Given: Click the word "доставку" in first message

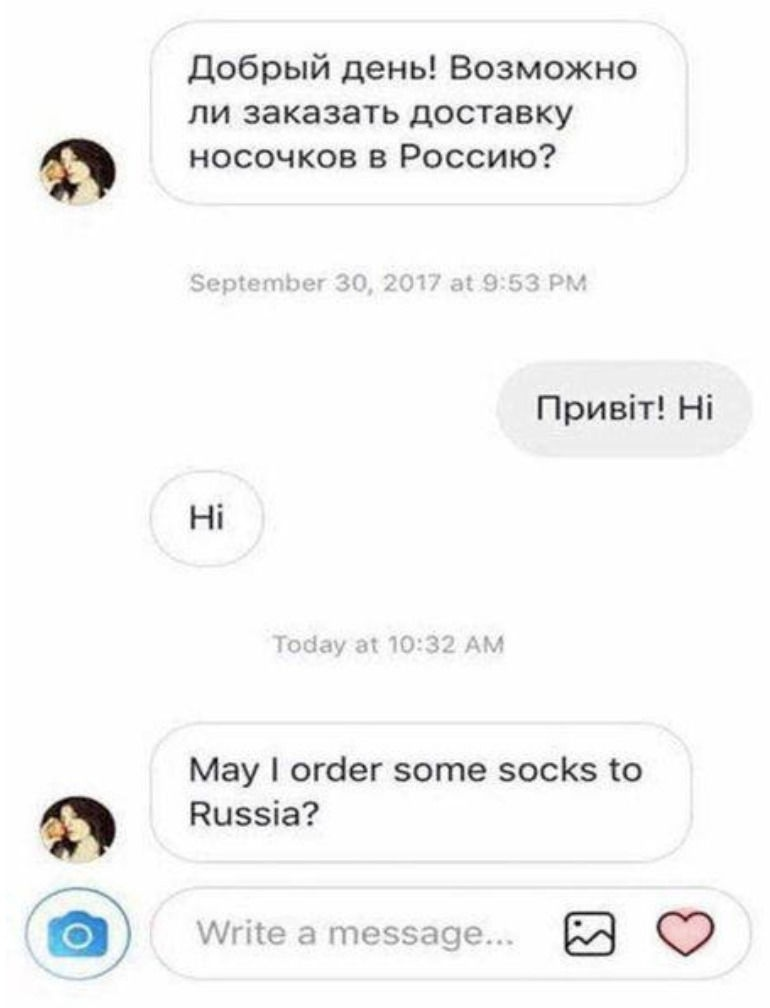Looking at the screenshot, I should [492, 114].
